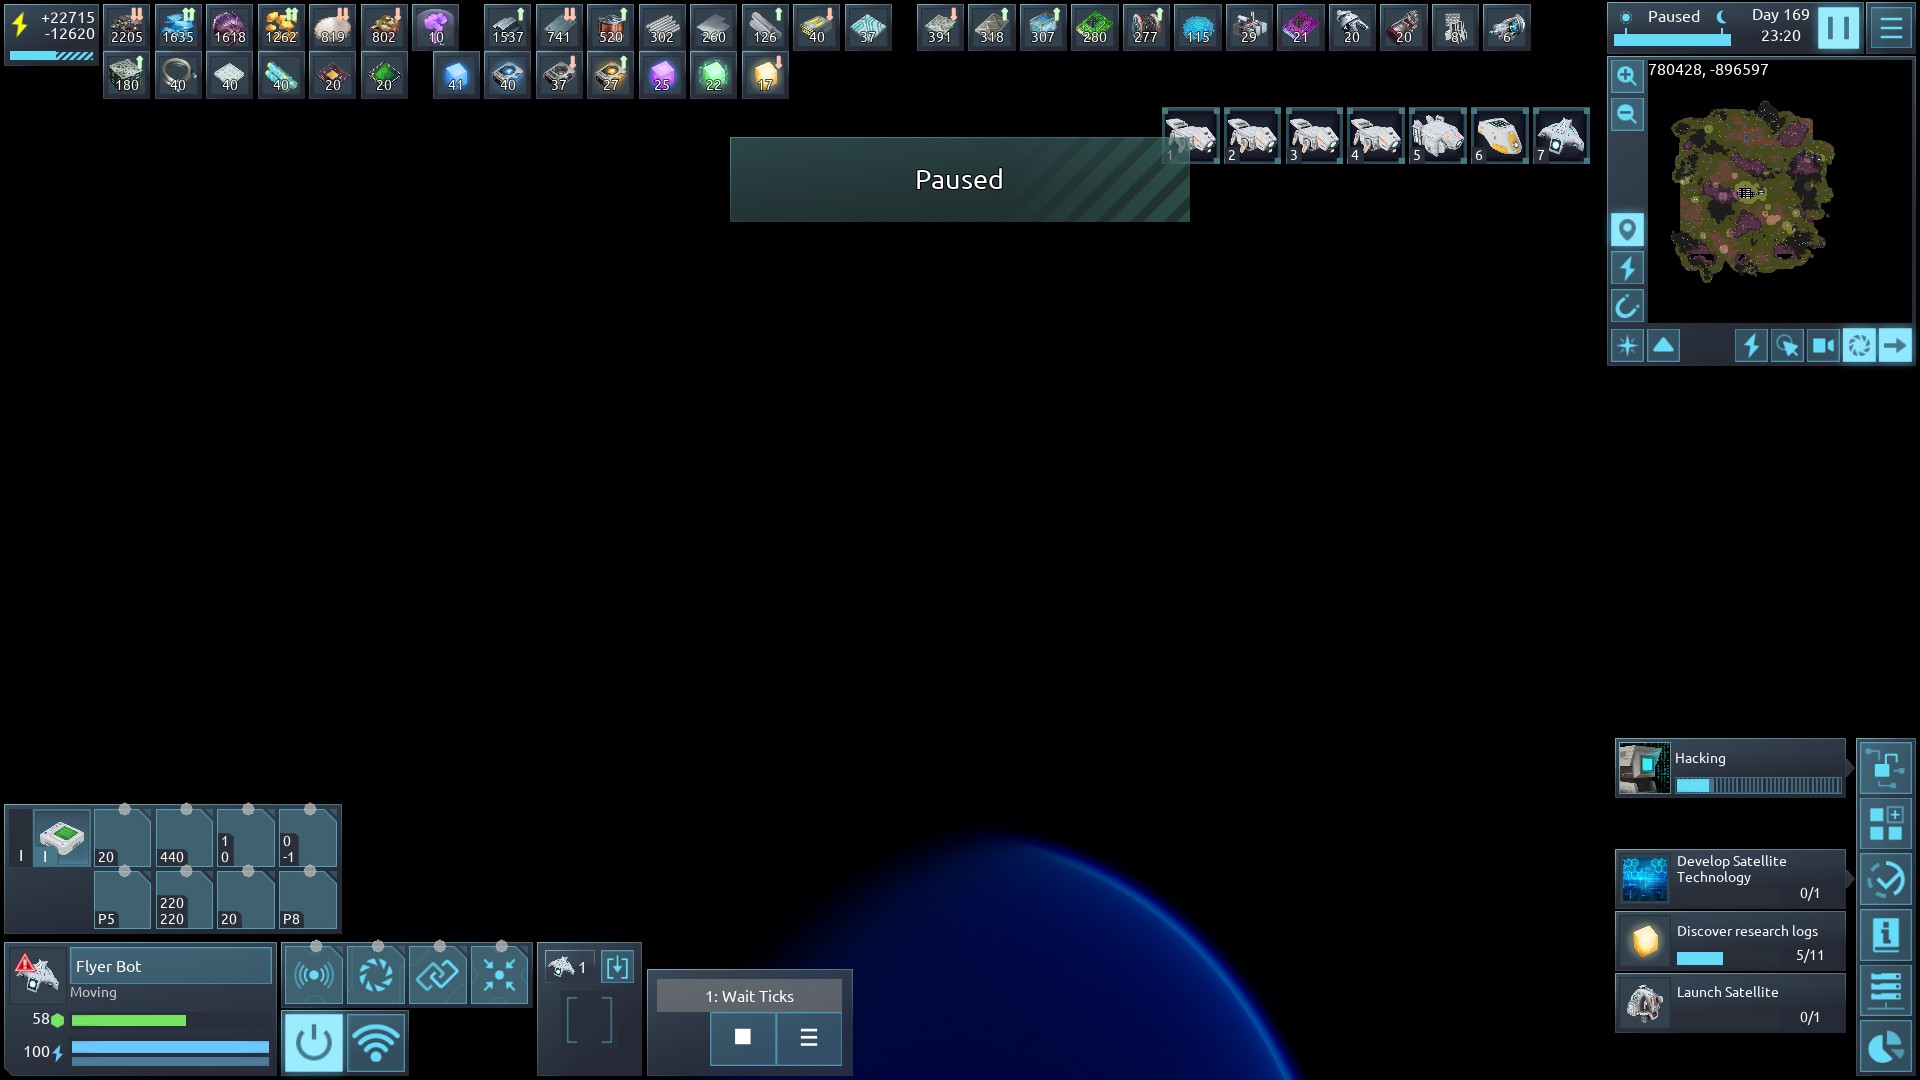Screen dimensions: 1920x1080
Task: Click the Flyer Bot name field
Action: click(x=170, y=966)
